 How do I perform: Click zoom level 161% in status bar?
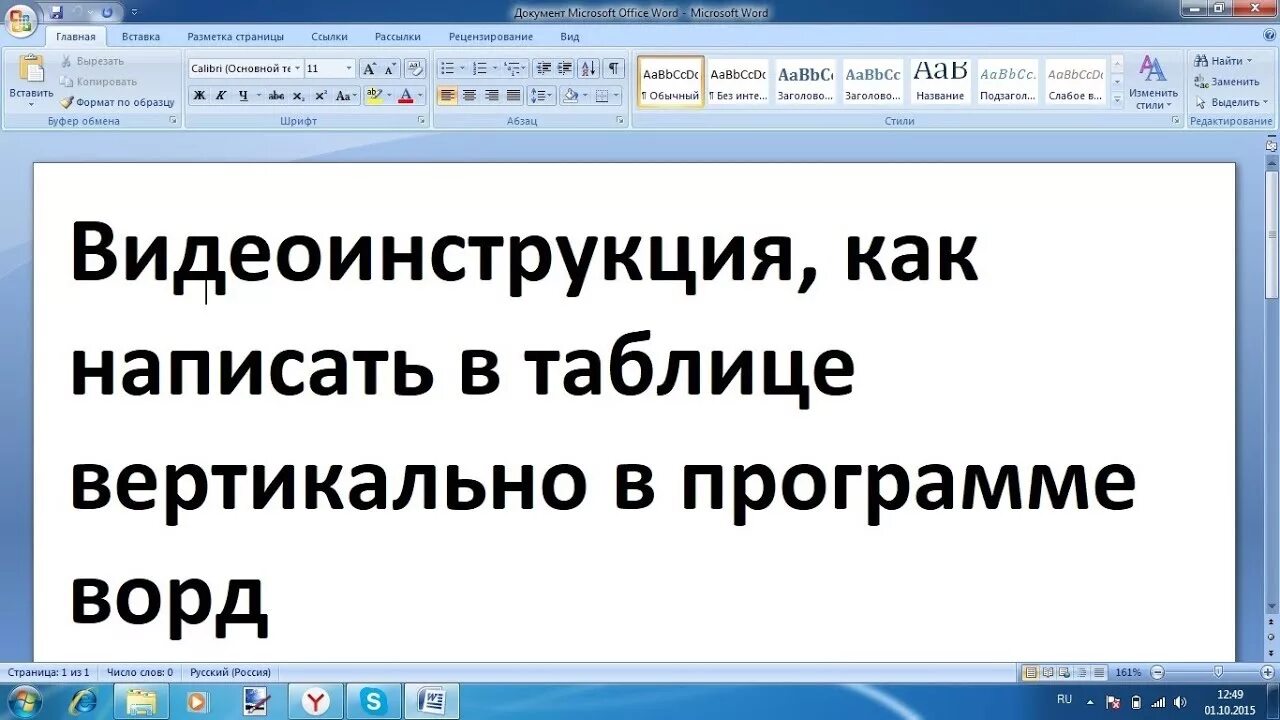(1128, 673)
